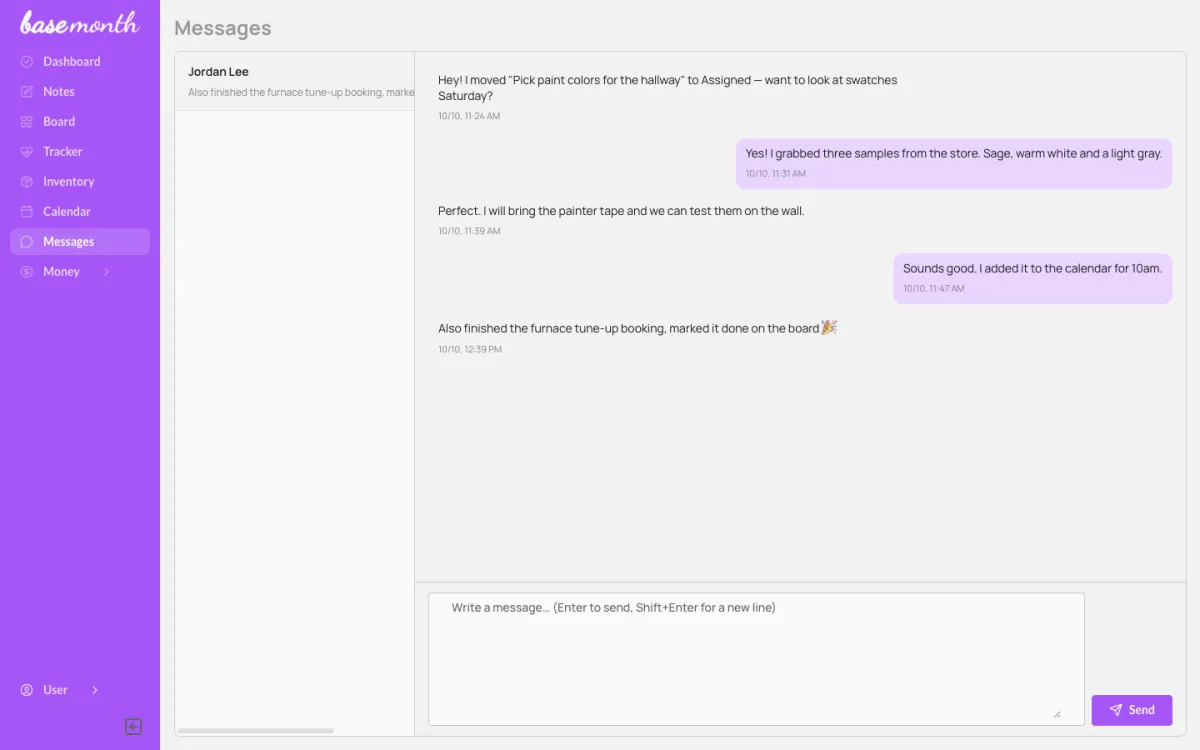The width and height of the screenshot is (1200, 750).
Task: Click the Calendar icon in sidebar
Action: pyautogui.click(x=27, y=212)
